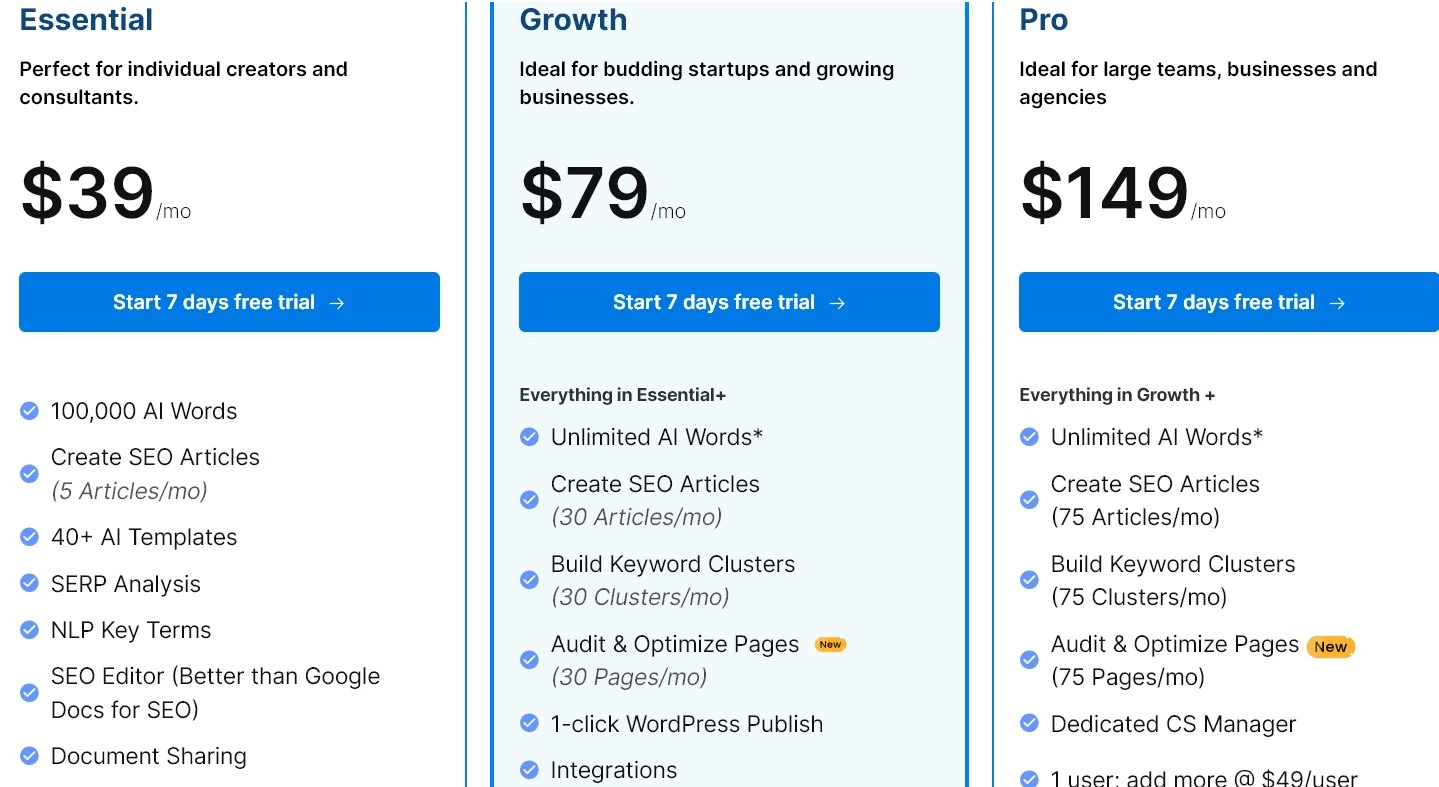Click the checkmark beside Integrations in Growth
The image size is (1439, 787).
coord(529,770)
